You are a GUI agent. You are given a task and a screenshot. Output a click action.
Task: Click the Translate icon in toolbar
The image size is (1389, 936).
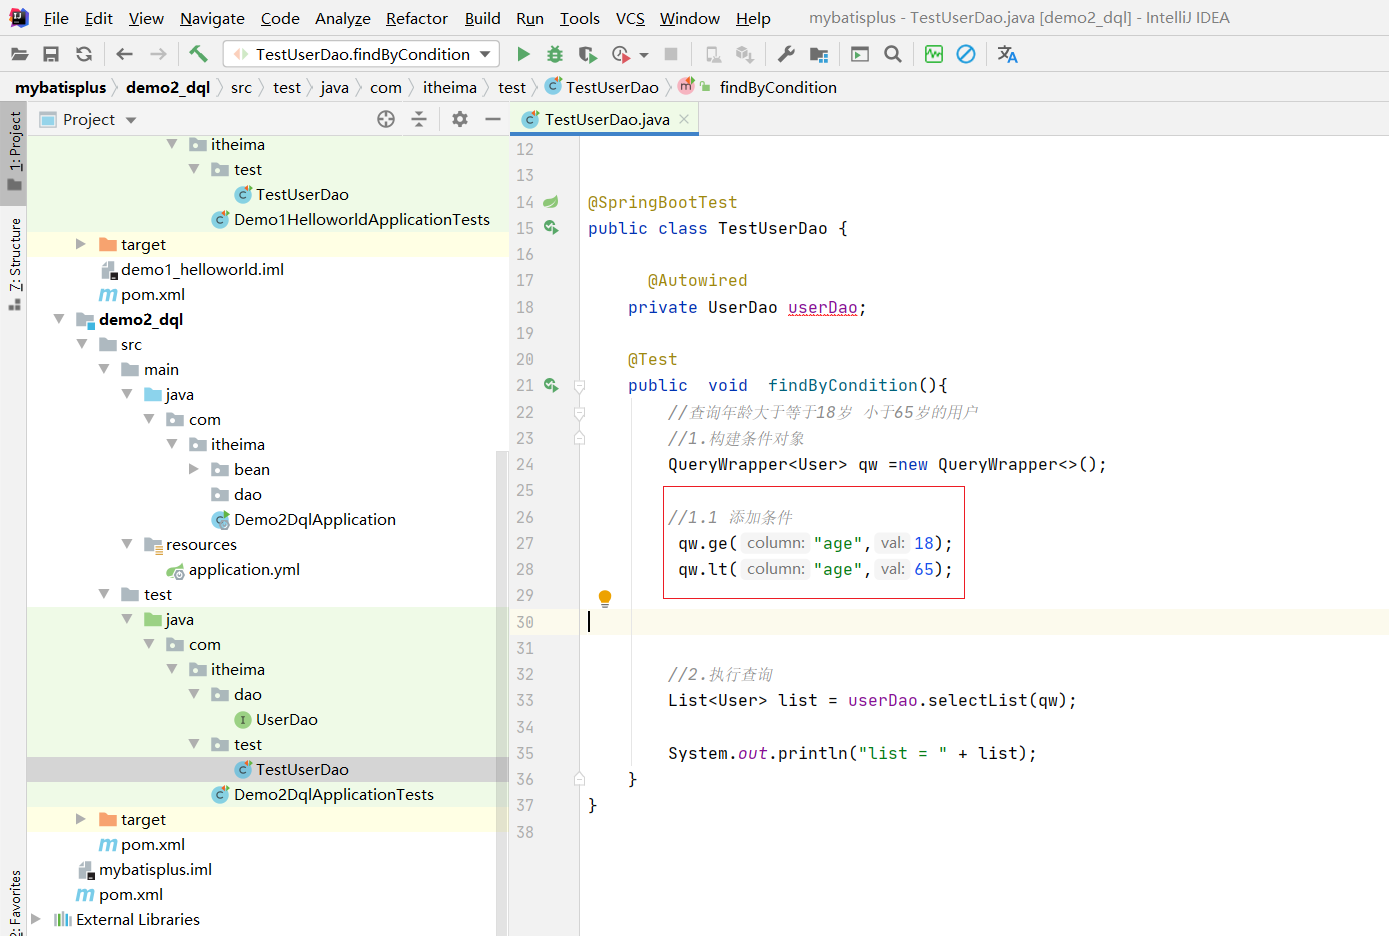(x=1007, y=54)
